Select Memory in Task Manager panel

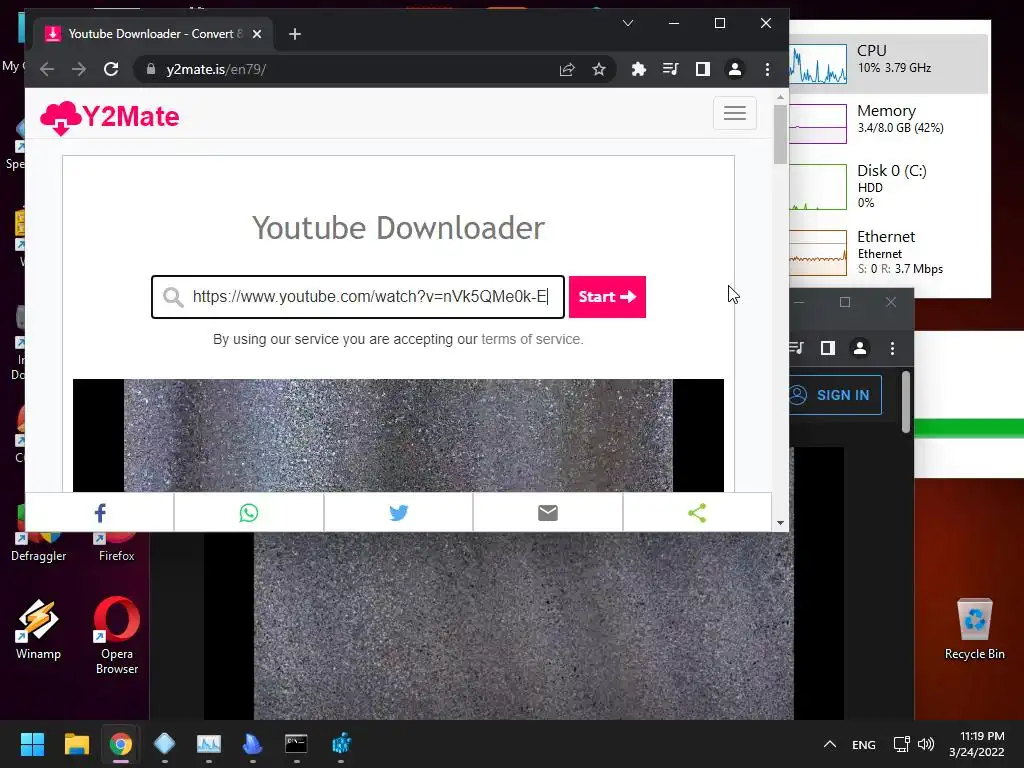coord(889,123)
